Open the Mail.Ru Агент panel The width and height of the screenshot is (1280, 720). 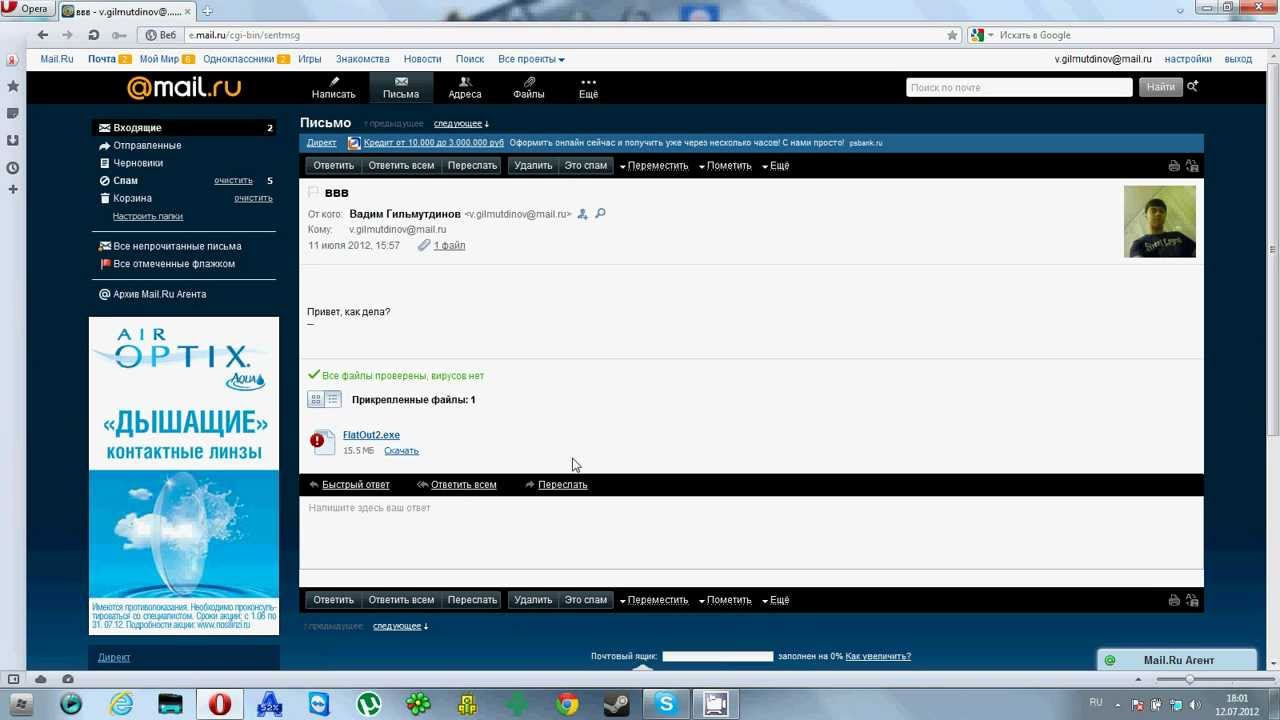point(1177,660)
